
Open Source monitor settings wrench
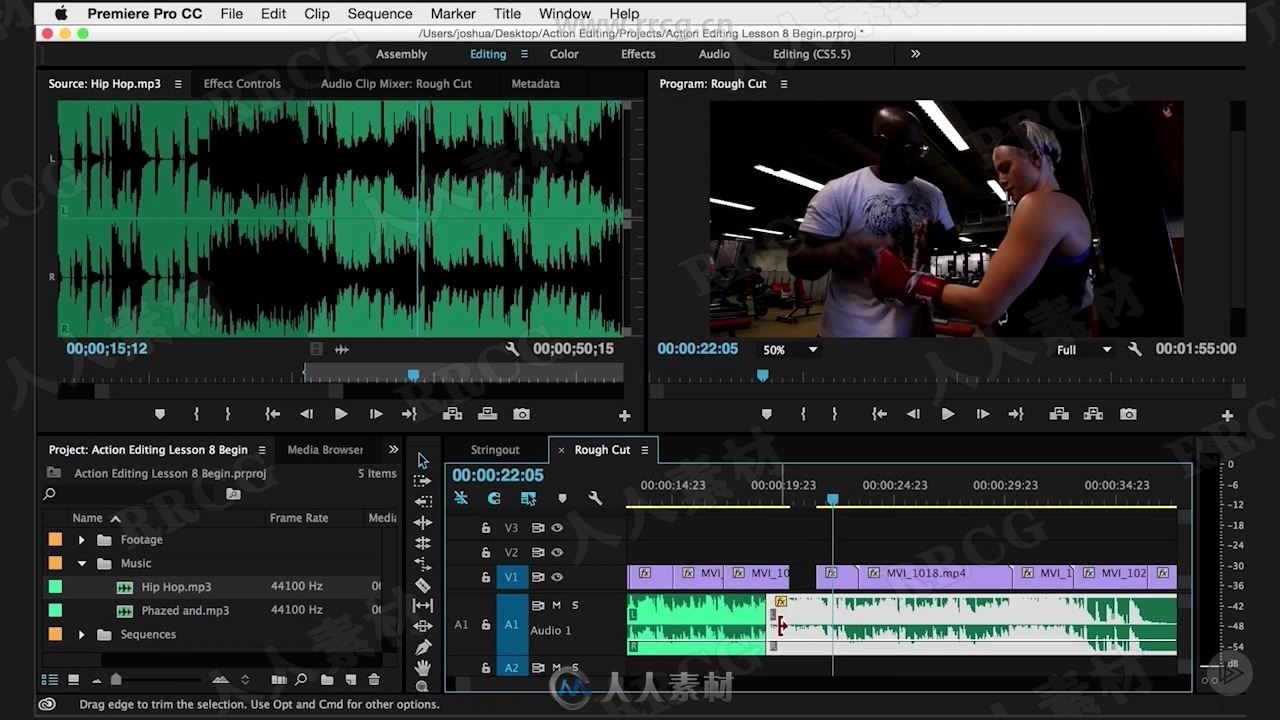click(512, 349)
